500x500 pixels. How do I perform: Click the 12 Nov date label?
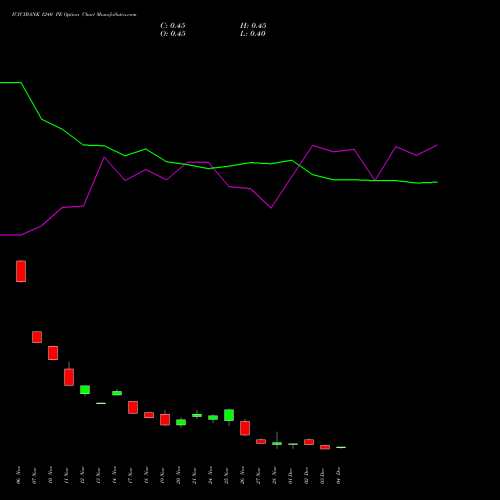82,475
